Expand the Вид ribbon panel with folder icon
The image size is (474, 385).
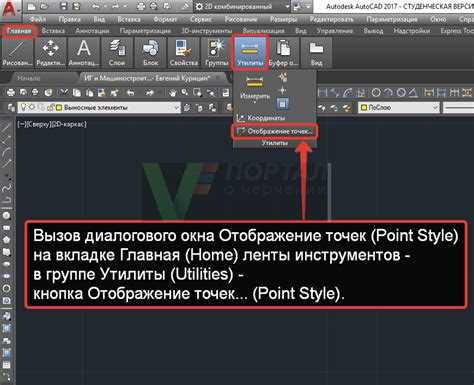tap(316, 53)
